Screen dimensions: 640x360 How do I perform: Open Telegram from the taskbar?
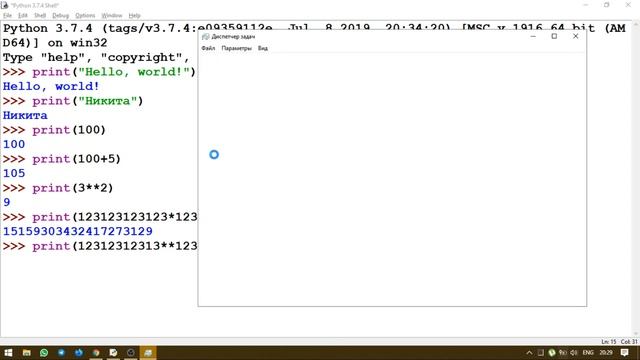tap(61, 353)
